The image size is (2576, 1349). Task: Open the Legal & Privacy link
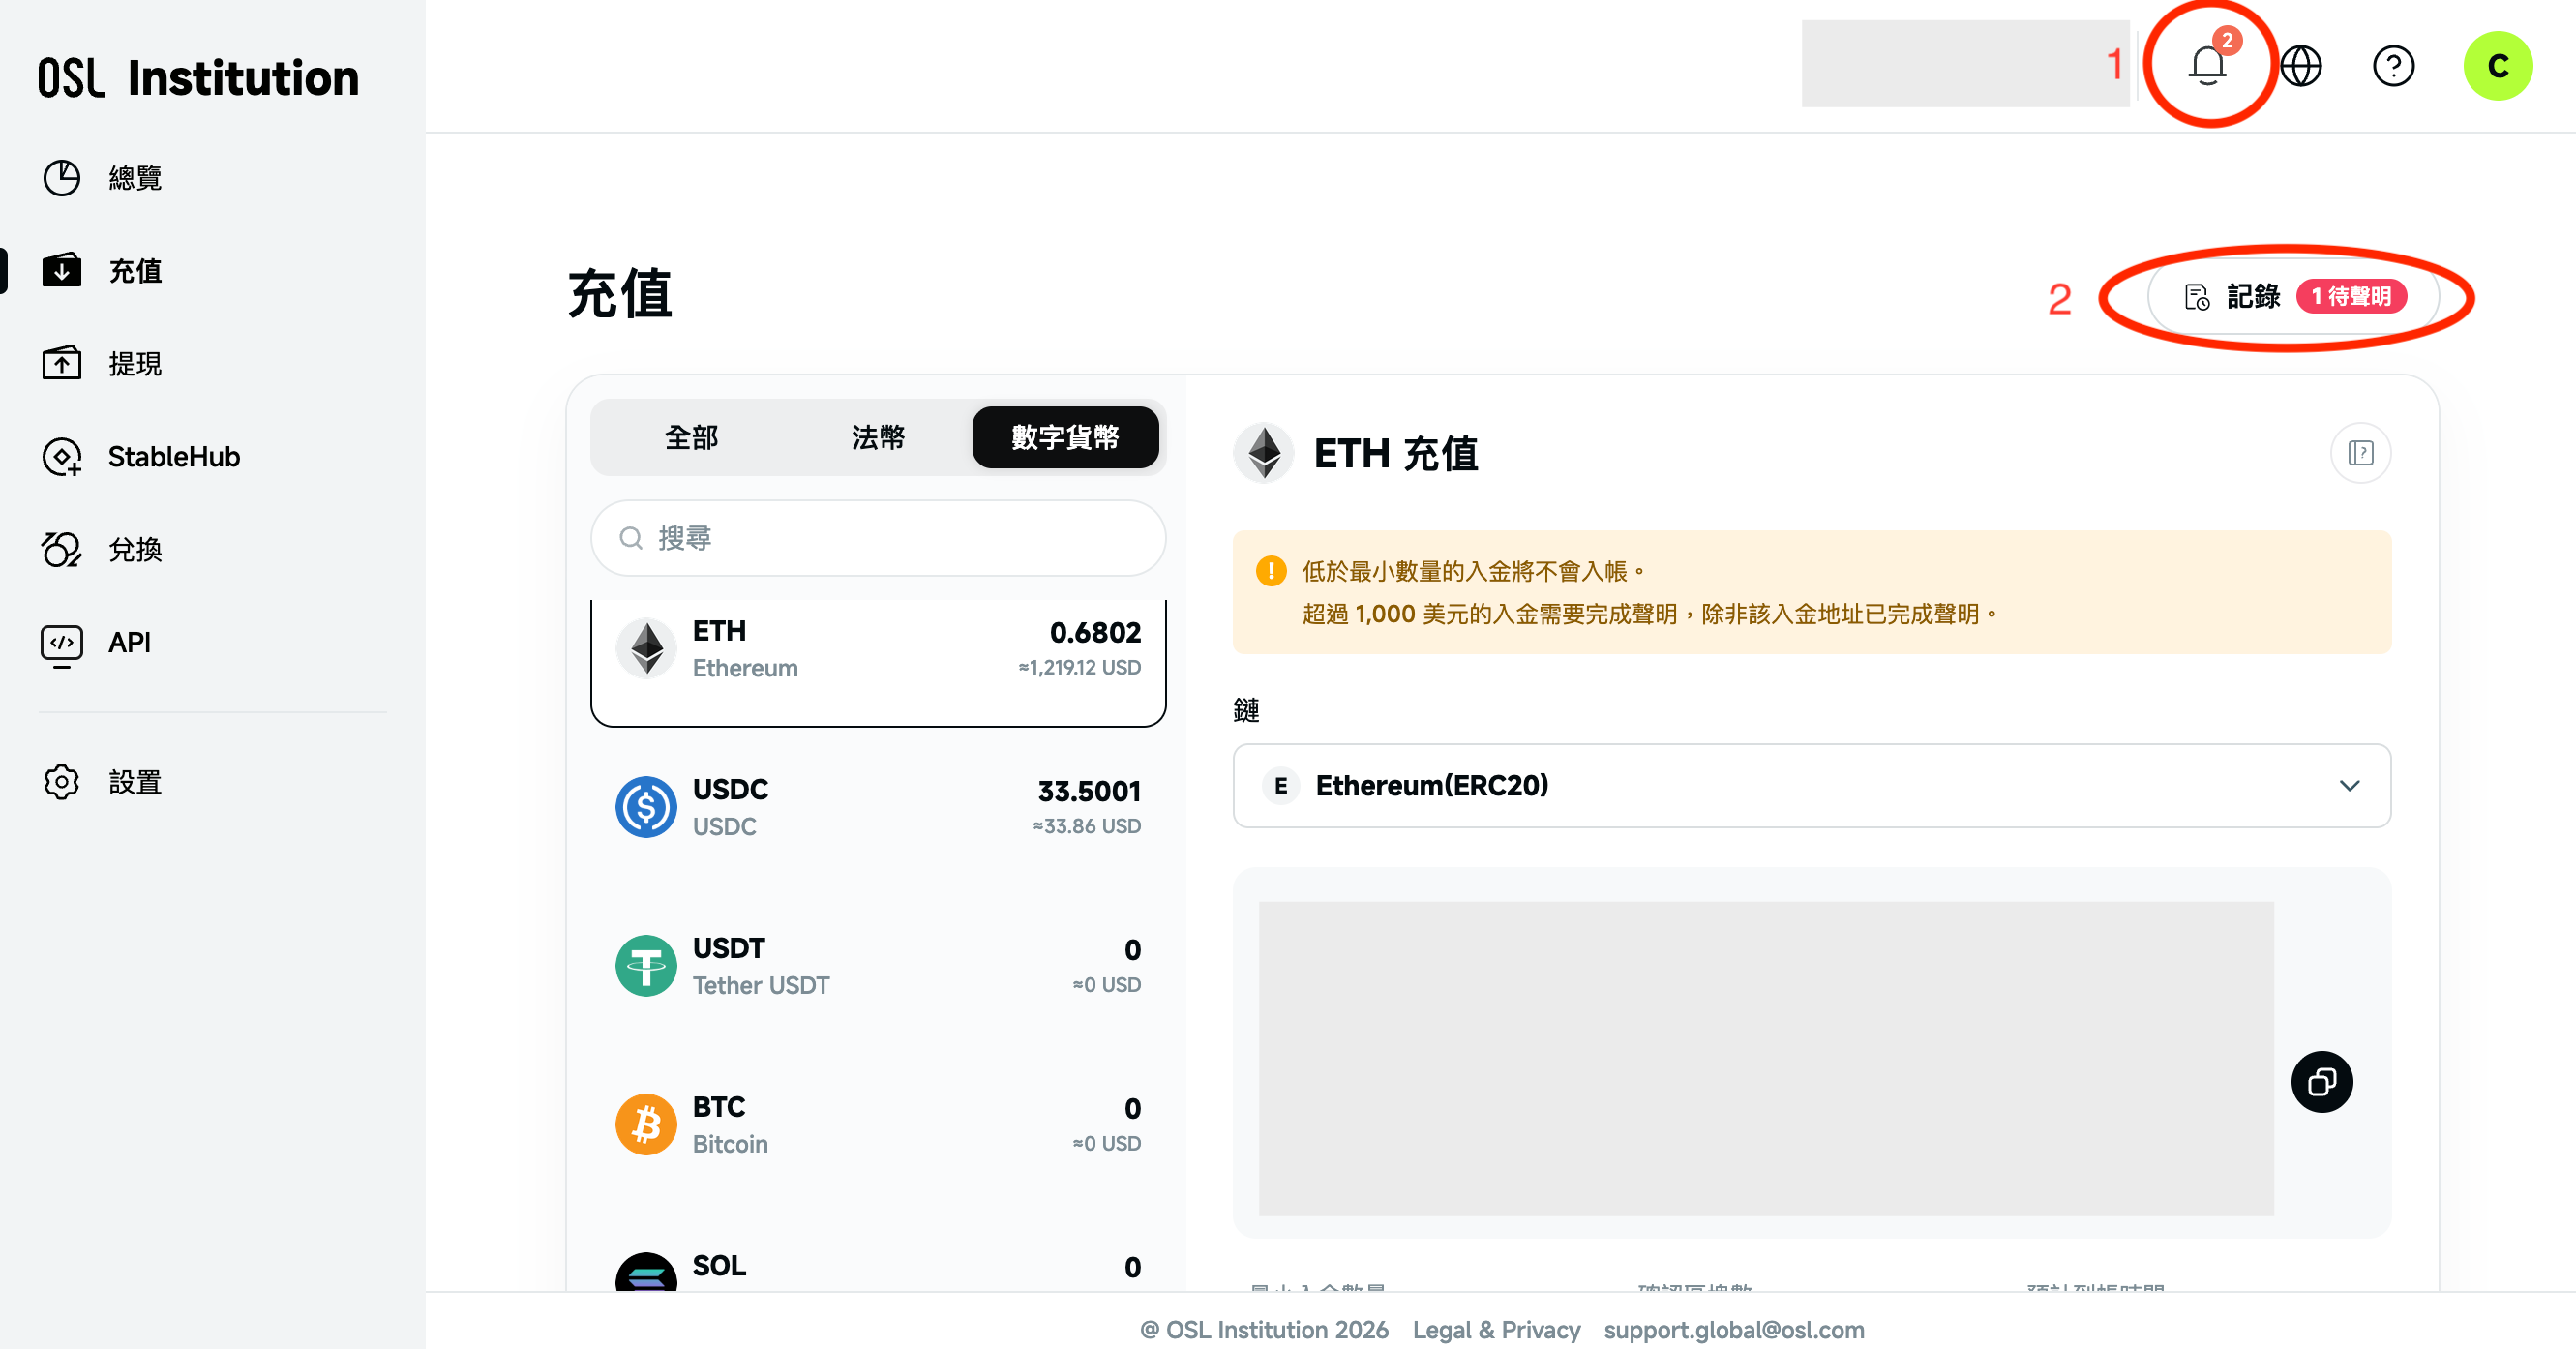pyautogui.click(x=1496, y=1330)
